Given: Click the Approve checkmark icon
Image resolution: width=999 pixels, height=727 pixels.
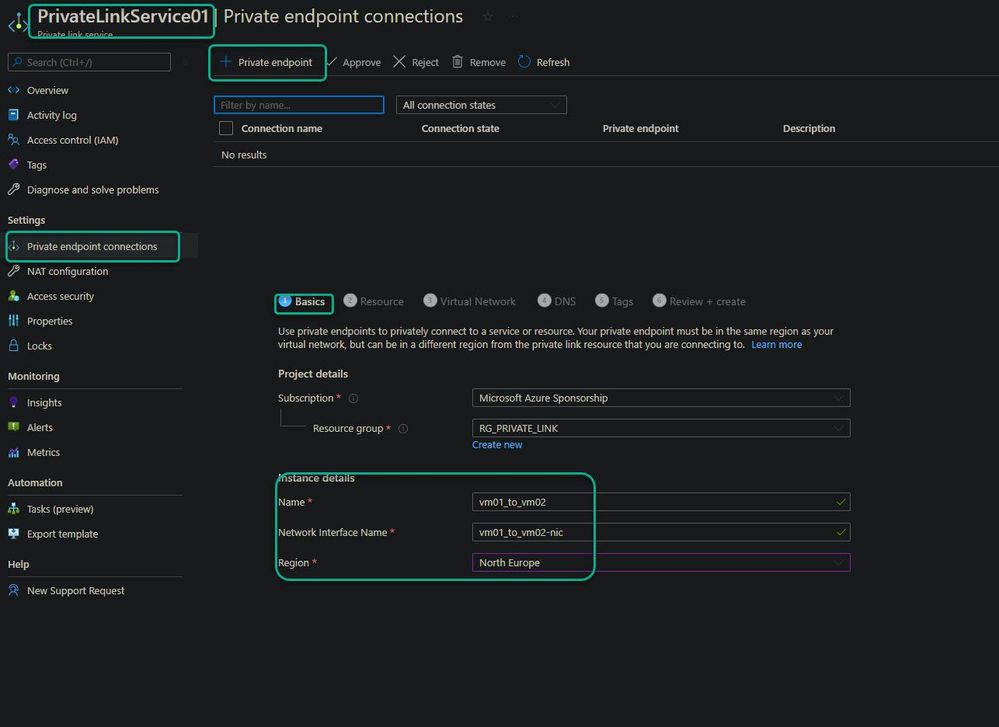Looking at the screenshot, I should coord(331,62).
